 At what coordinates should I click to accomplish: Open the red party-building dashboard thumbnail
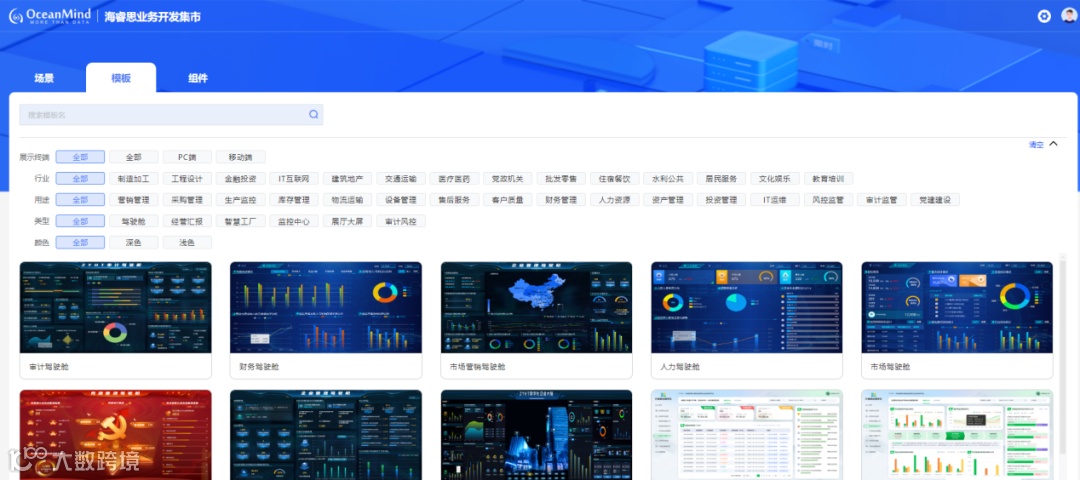pyautogui.click(x=116, y=435)
